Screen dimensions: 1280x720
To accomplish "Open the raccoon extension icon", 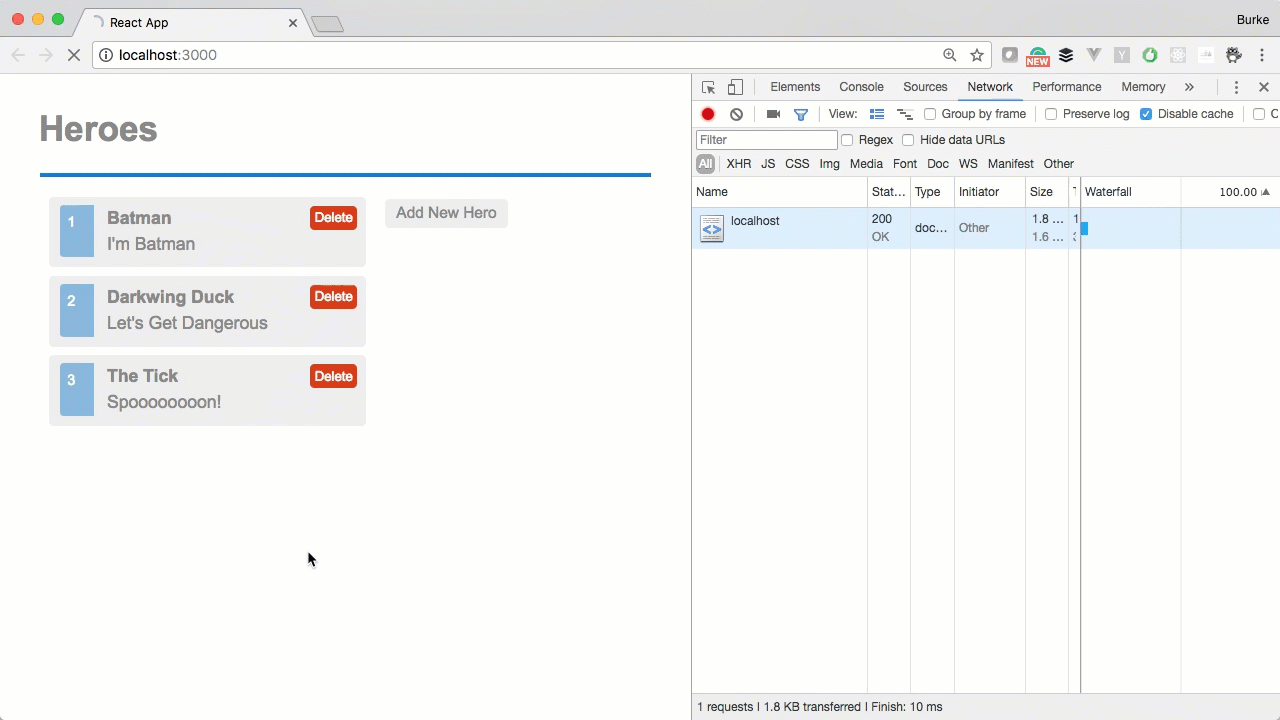I will (x=1234, y=55).
